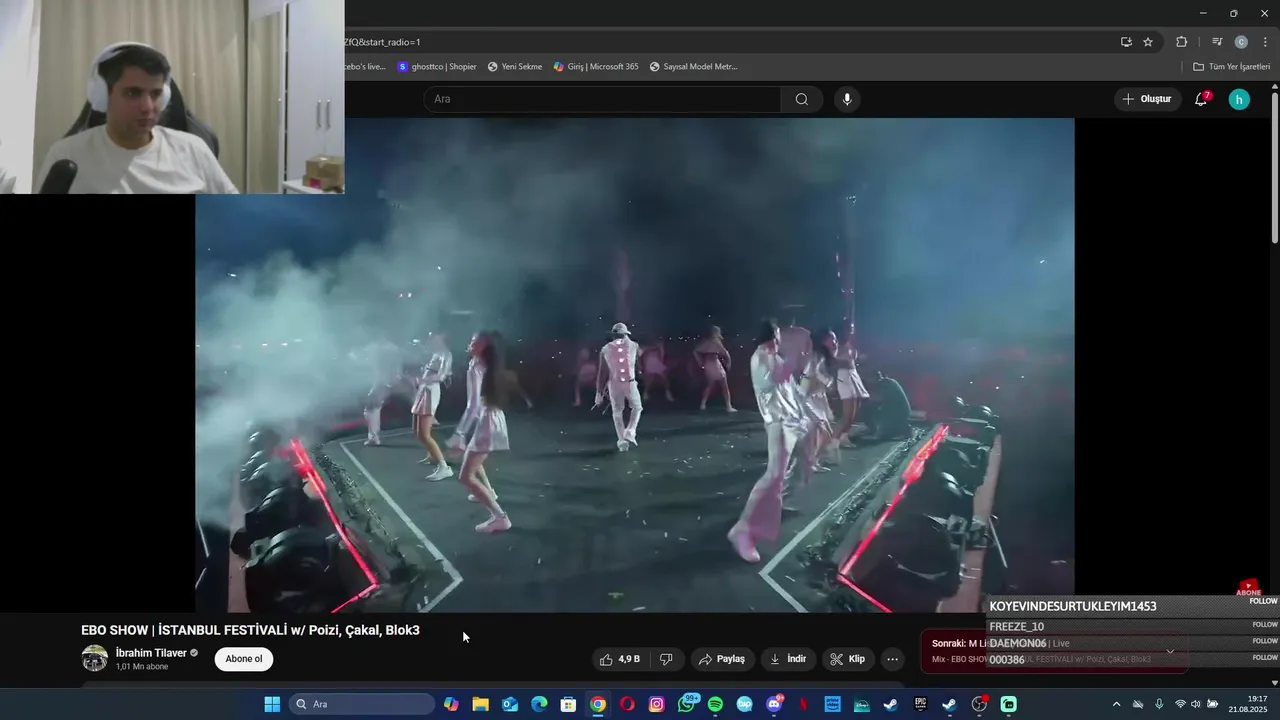Viewport: 1280px width, 720px height.
Task: Expand the Sonraki mix playlist chevron
Action: point(1170,651)
